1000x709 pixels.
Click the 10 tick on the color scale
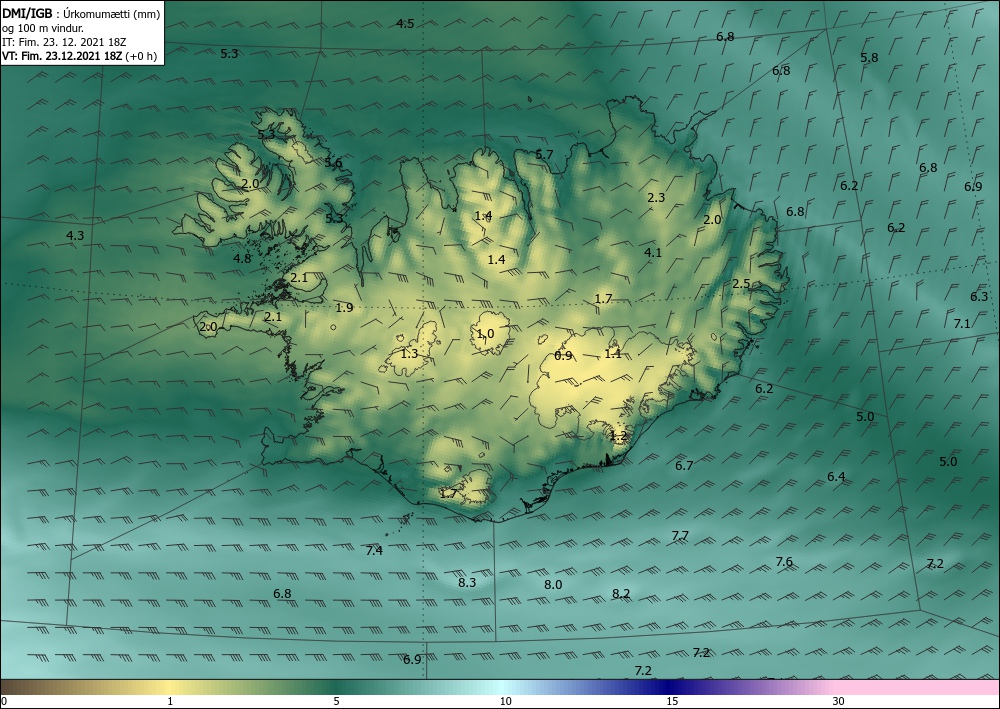(x=505, y=701)
